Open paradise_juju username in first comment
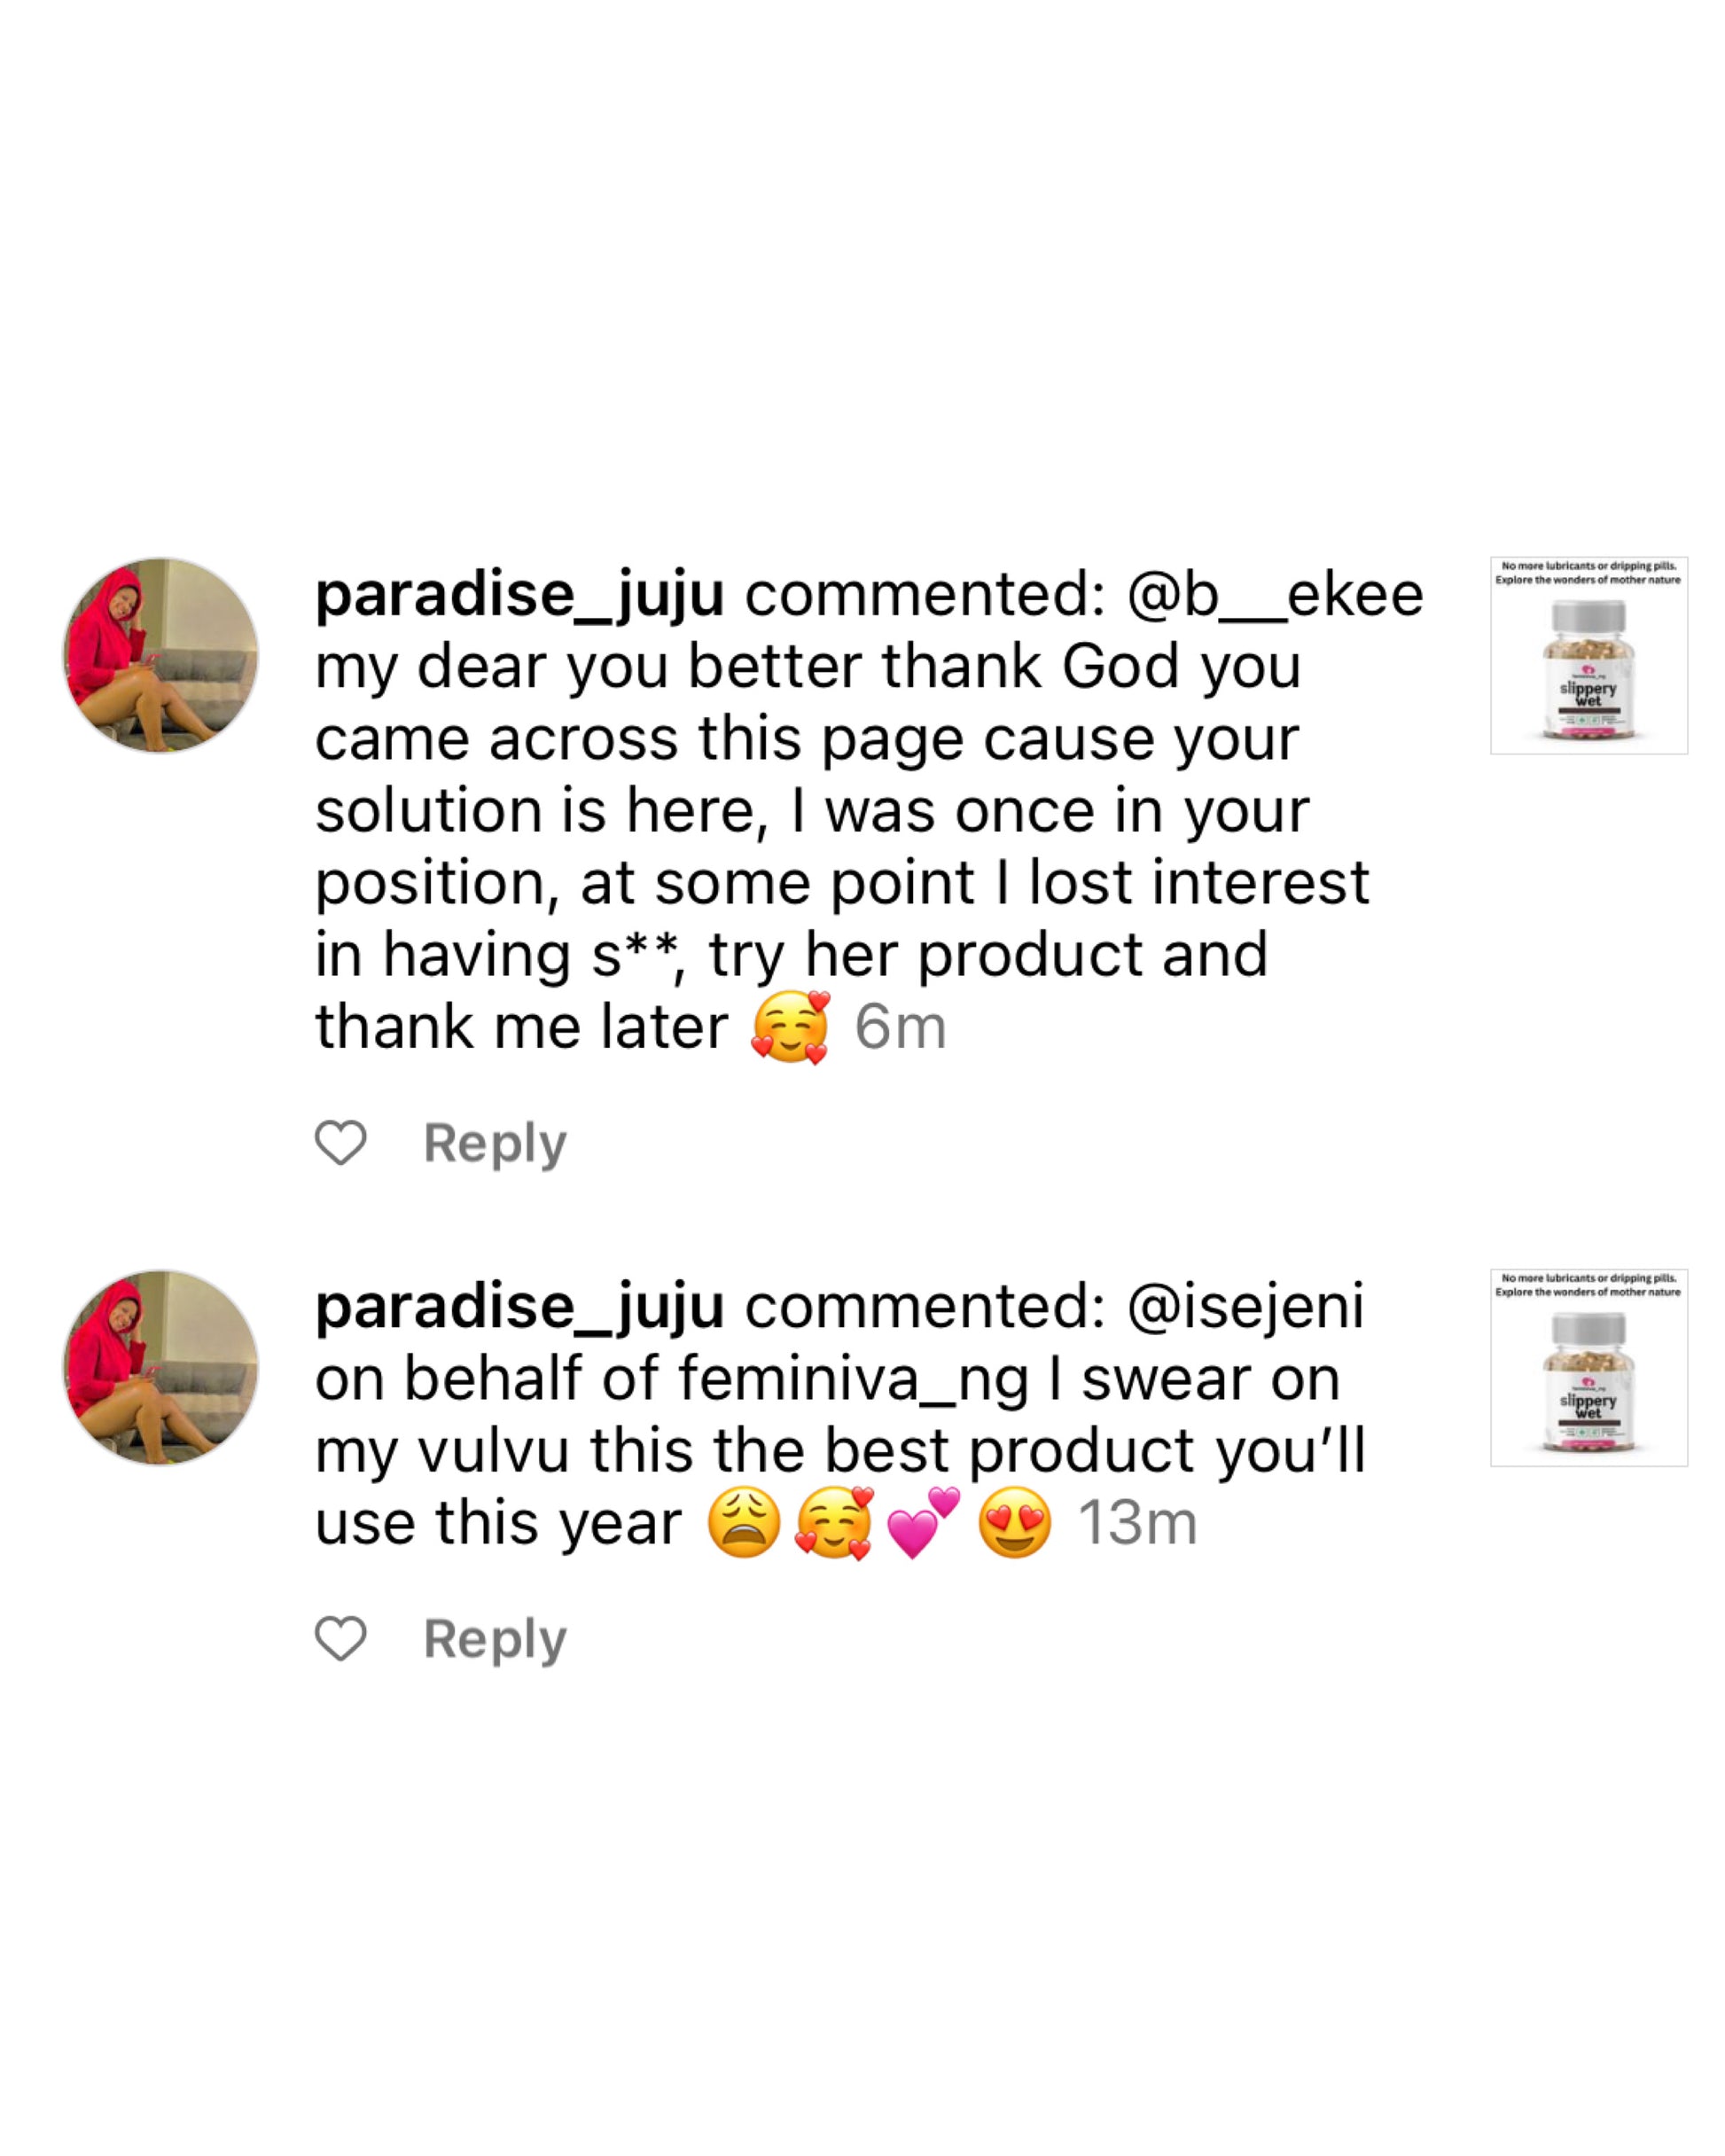This screenshot has width=1725, height=2156. [520, 596]
